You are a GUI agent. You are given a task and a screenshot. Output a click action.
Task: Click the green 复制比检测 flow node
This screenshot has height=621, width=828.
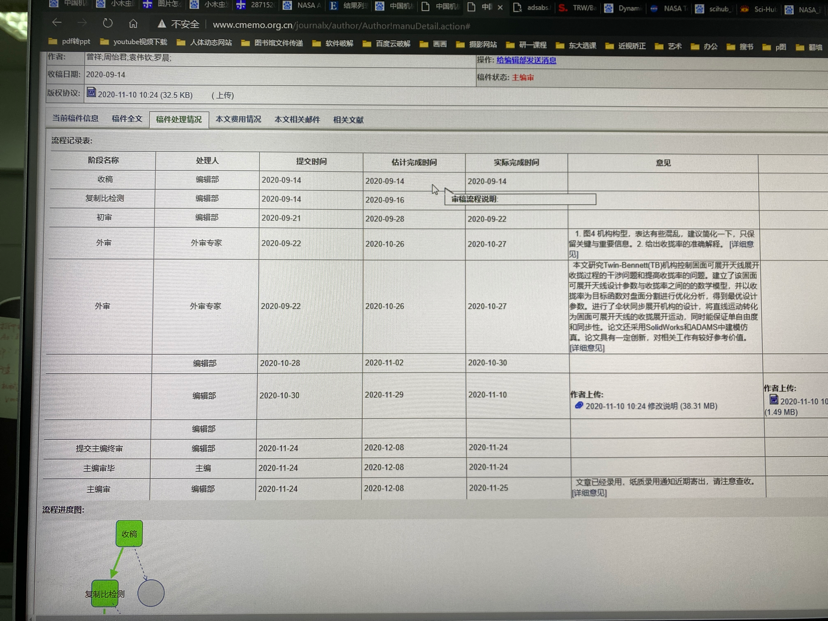click(x=105, y=594)
